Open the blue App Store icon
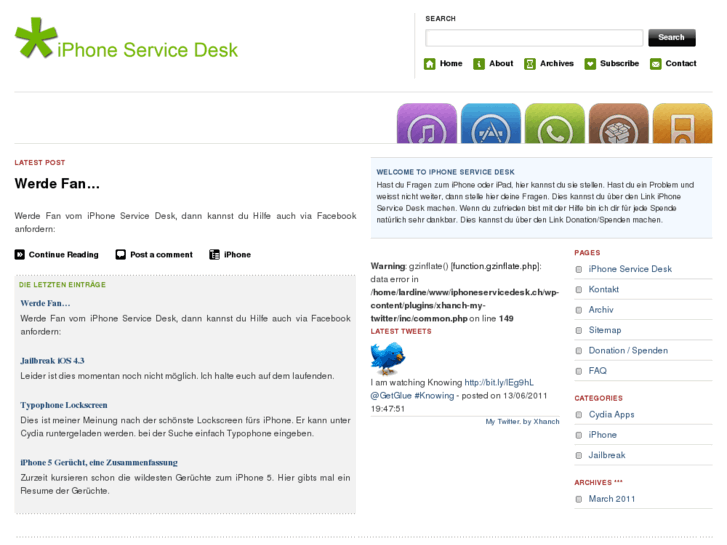Image resolution: width=727 pixels, height=545 pixels. (x=491, y=123)
